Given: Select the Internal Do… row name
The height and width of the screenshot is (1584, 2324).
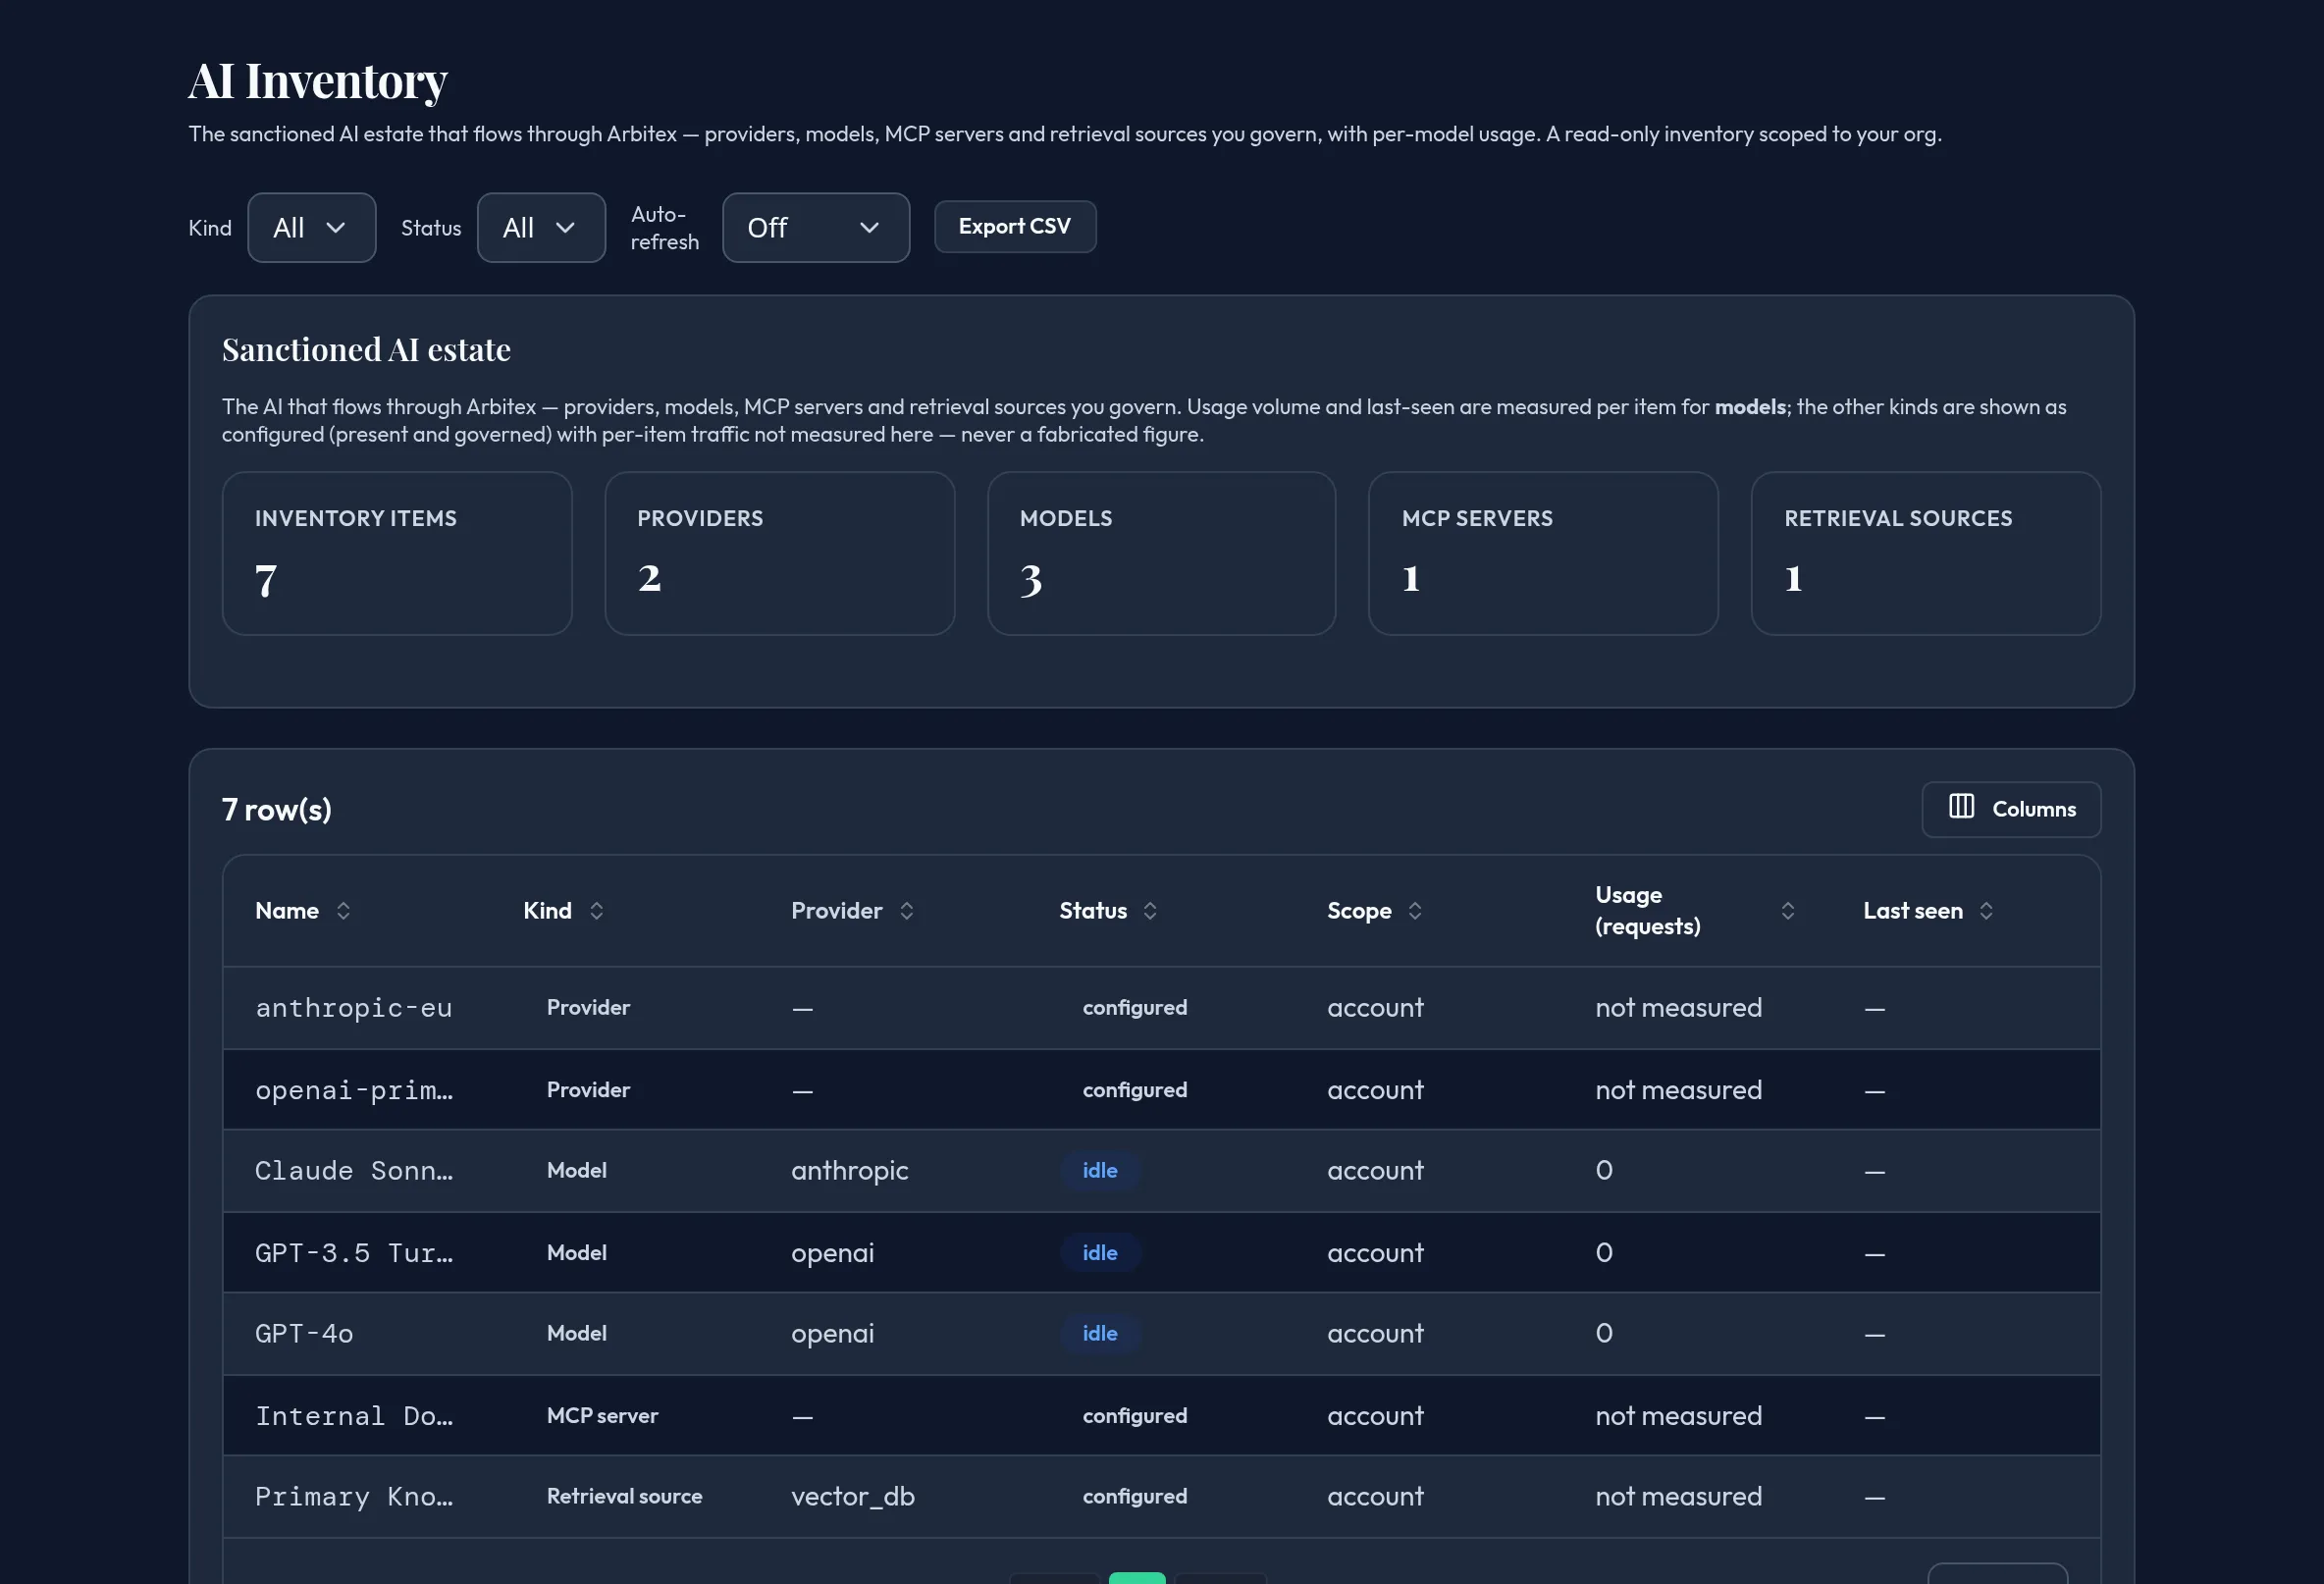Looking at the screenshot, I should (354, 1416).
